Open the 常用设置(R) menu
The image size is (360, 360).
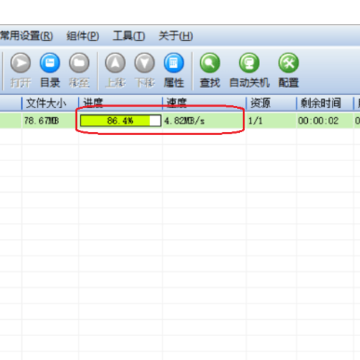tap(26, 36)
